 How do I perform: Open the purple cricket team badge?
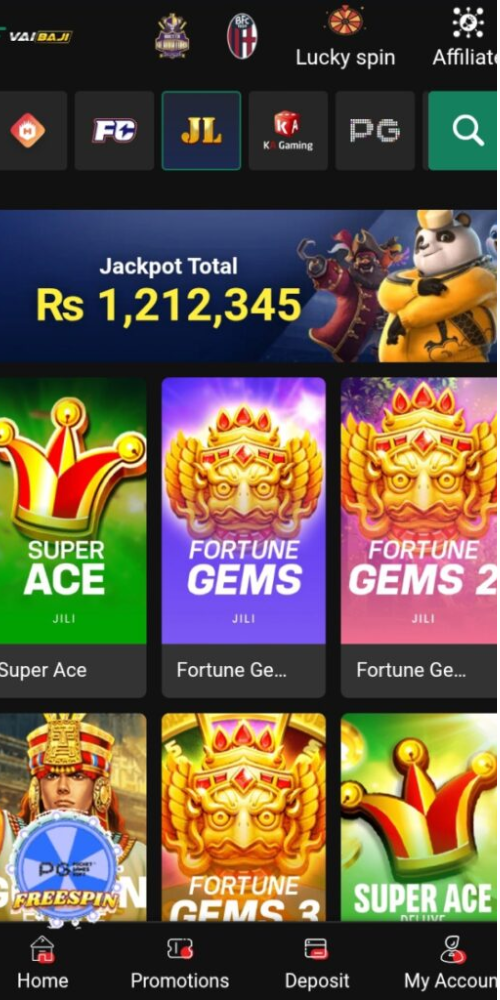(172, 36)
